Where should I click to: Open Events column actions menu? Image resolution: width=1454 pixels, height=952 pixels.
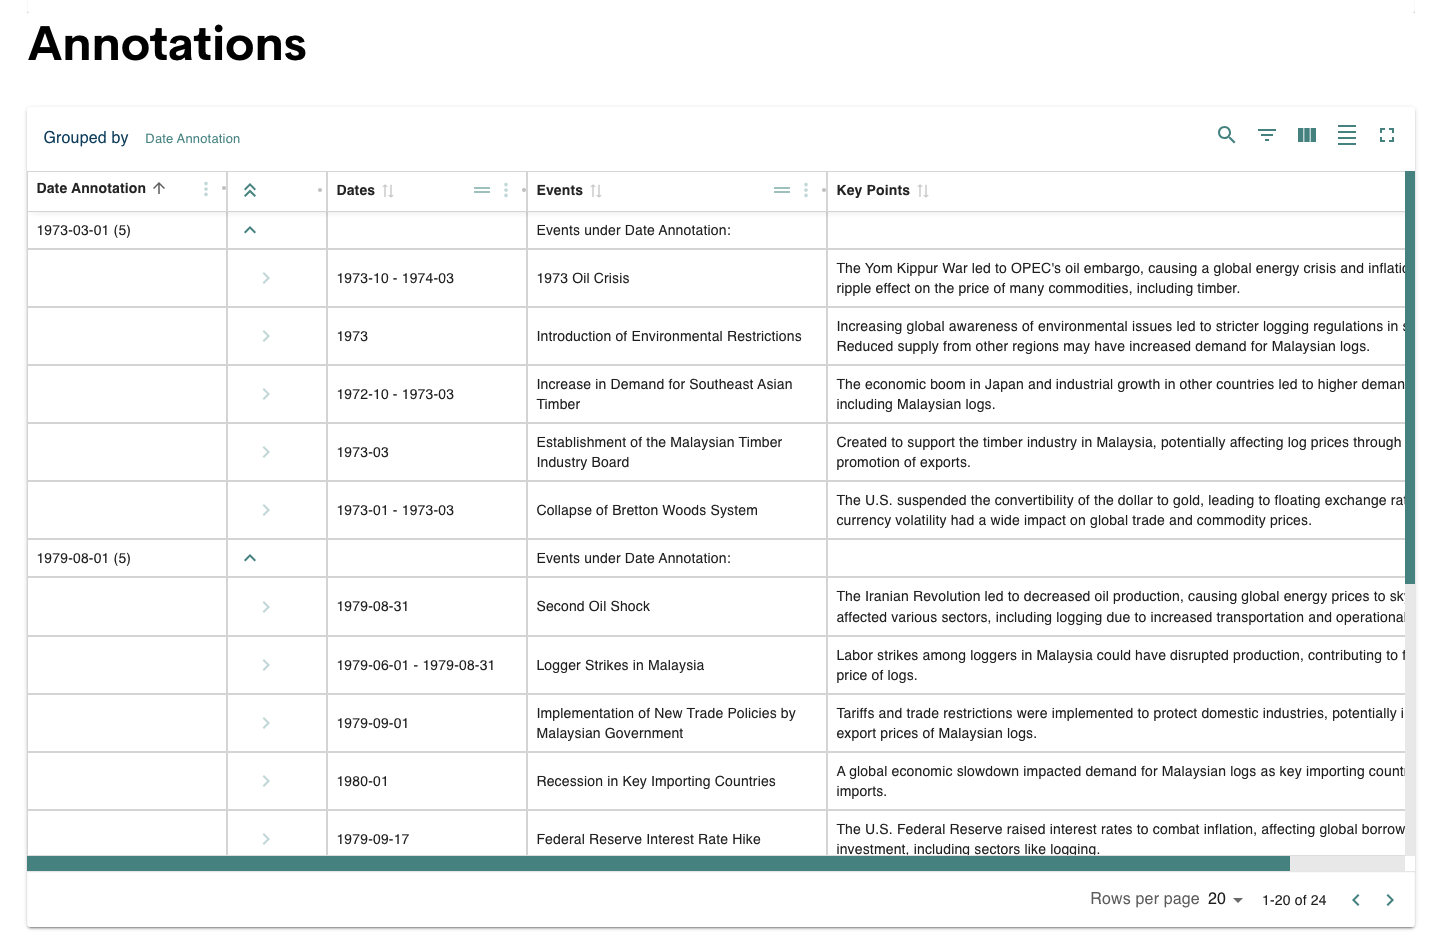806,190
